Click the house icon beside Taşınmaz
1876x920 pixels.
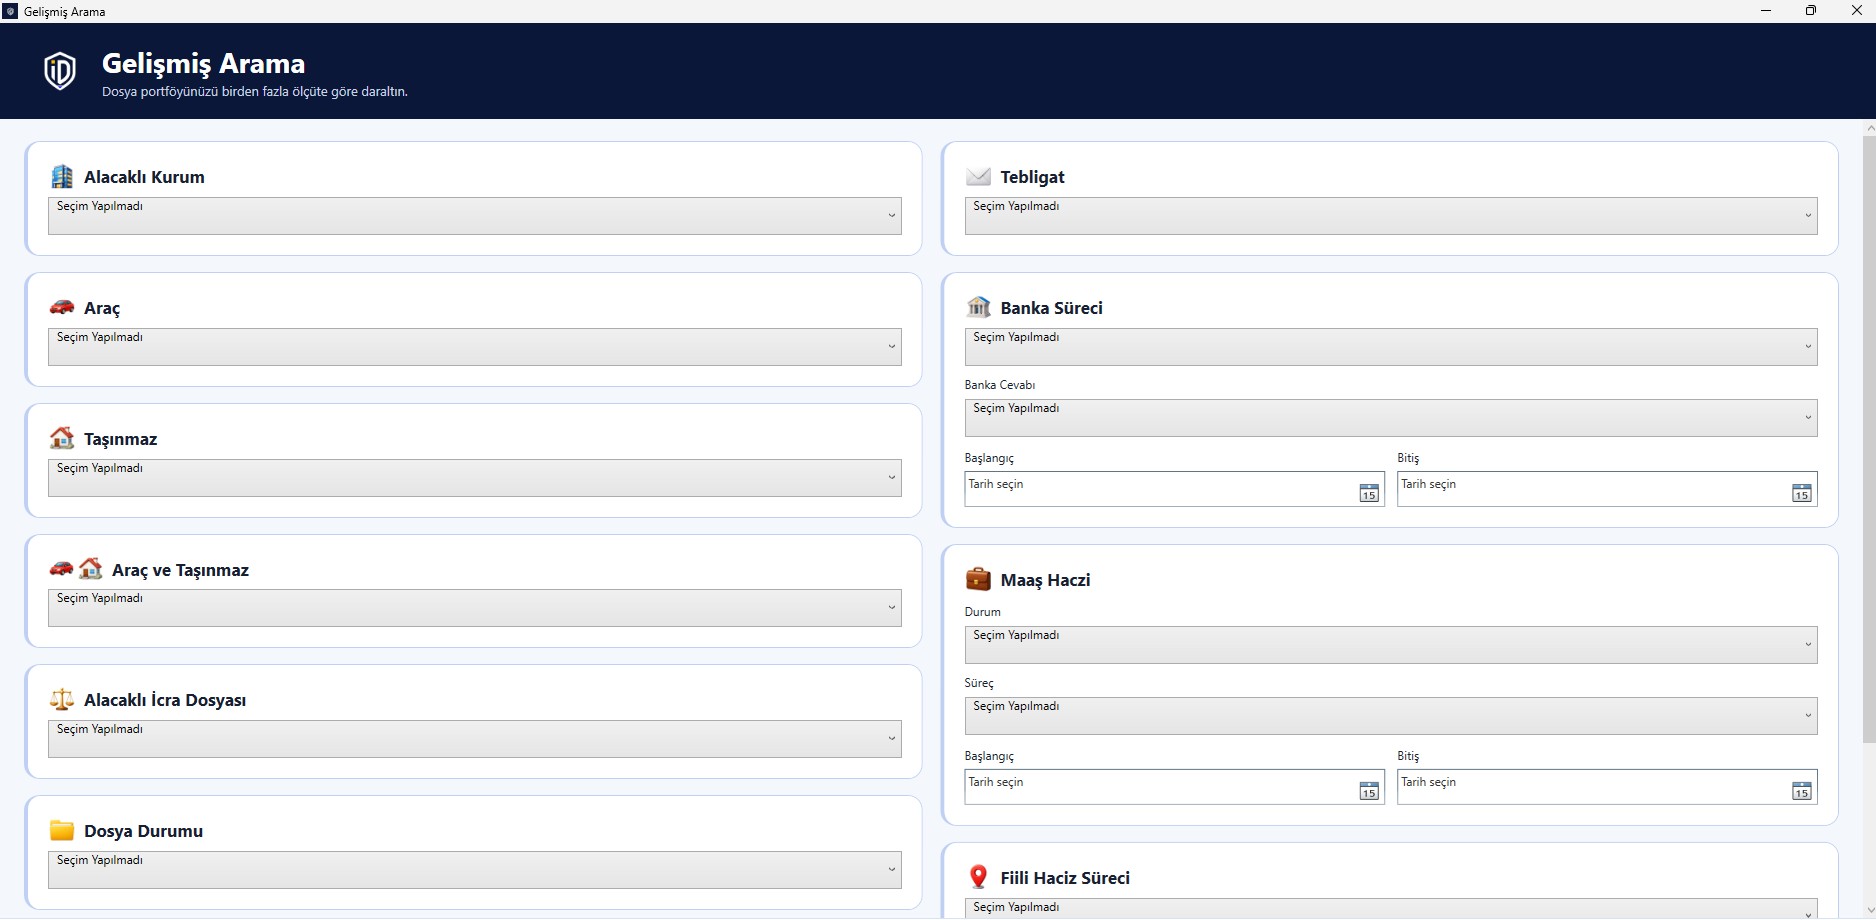coord(62,438)
